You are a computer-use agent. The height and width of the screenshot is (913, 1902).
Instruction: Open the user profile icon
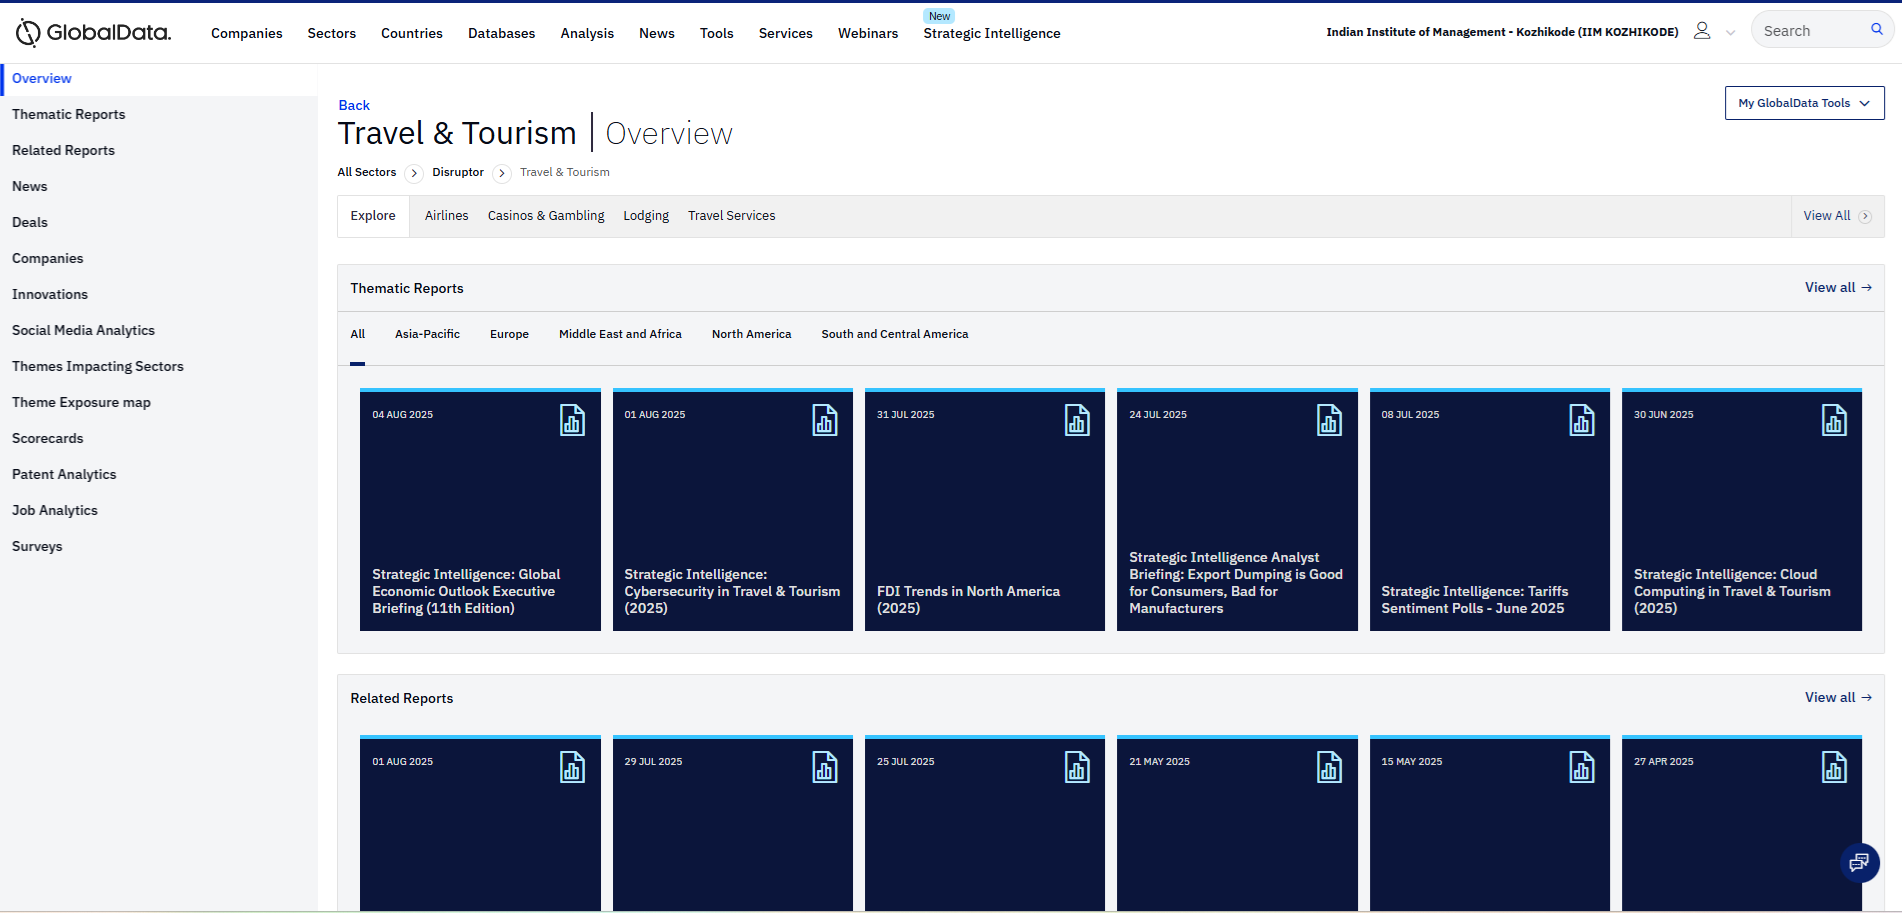(1701, 31)
